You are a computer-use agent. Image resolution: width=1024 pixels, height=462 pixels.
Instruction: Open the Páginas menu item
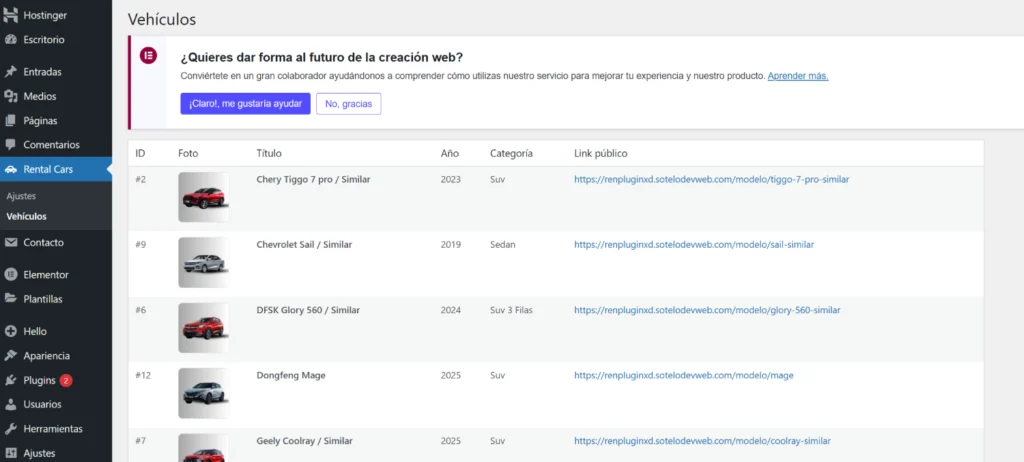pyautogui.click(x=40, y=121)
